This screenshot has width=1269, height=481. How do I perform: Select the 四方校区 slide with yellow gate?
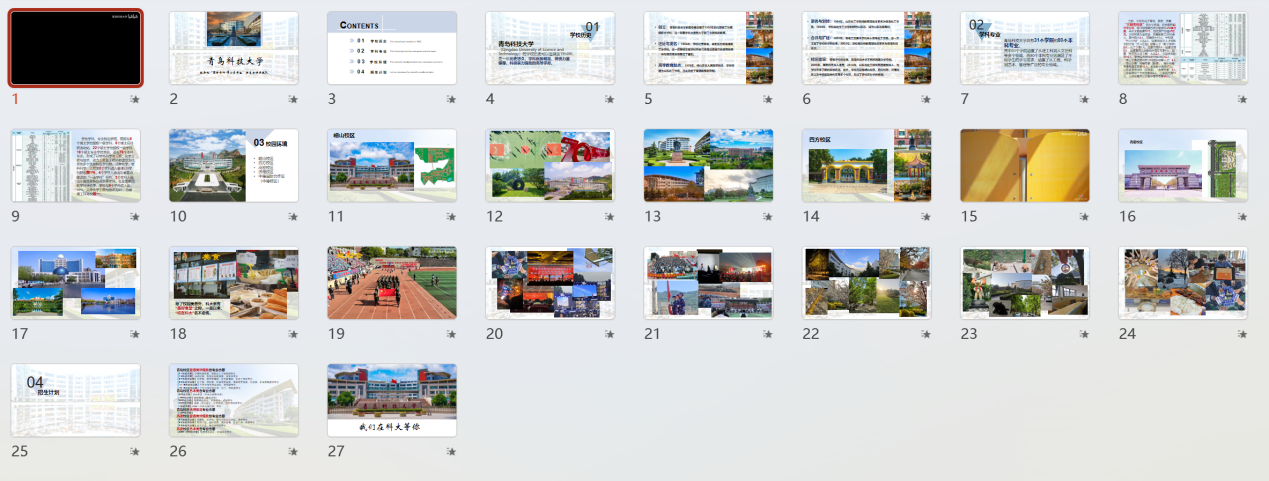click(x=866, y=165)
